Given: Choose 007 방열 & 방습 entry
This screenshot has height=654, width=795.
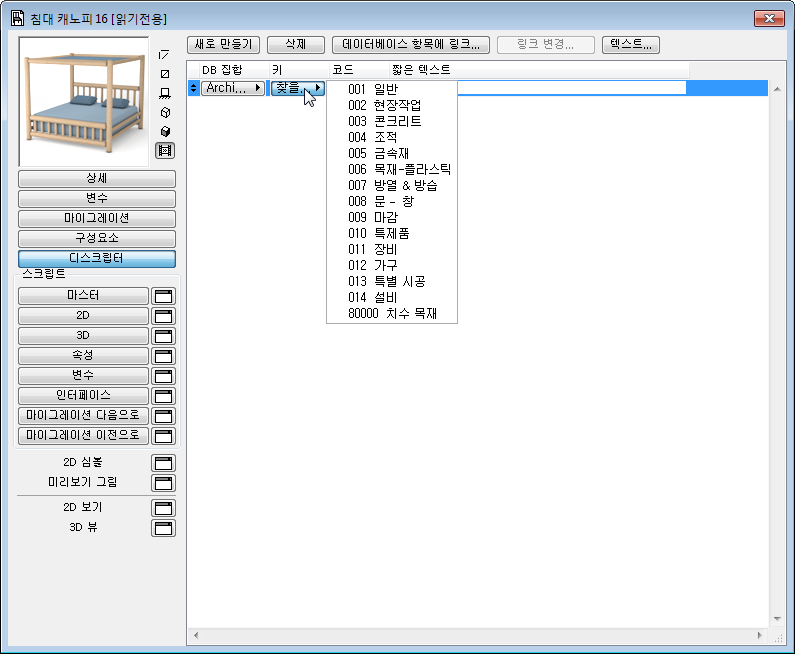Looking at the screenshot, I should click(392, 186).
